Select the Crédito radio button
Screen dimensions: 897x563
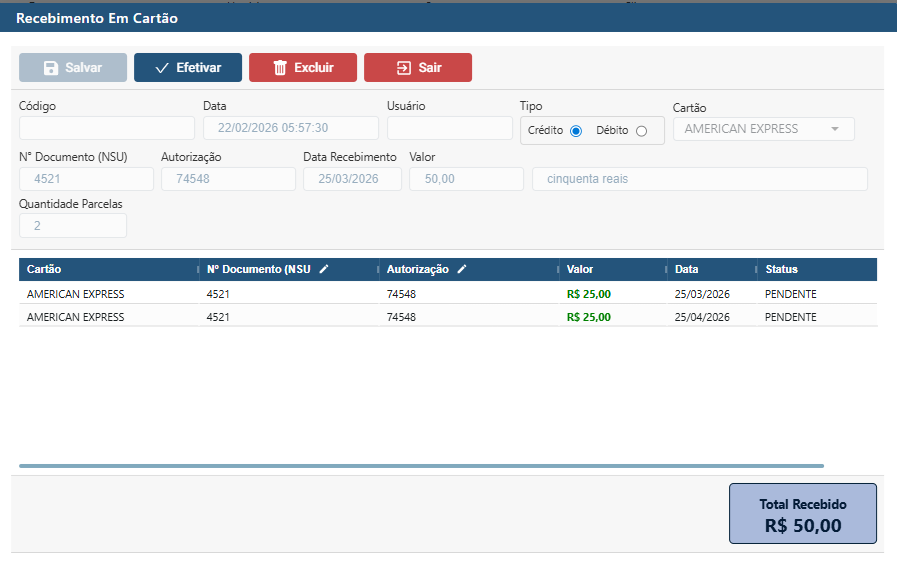(x=576, y=131)
